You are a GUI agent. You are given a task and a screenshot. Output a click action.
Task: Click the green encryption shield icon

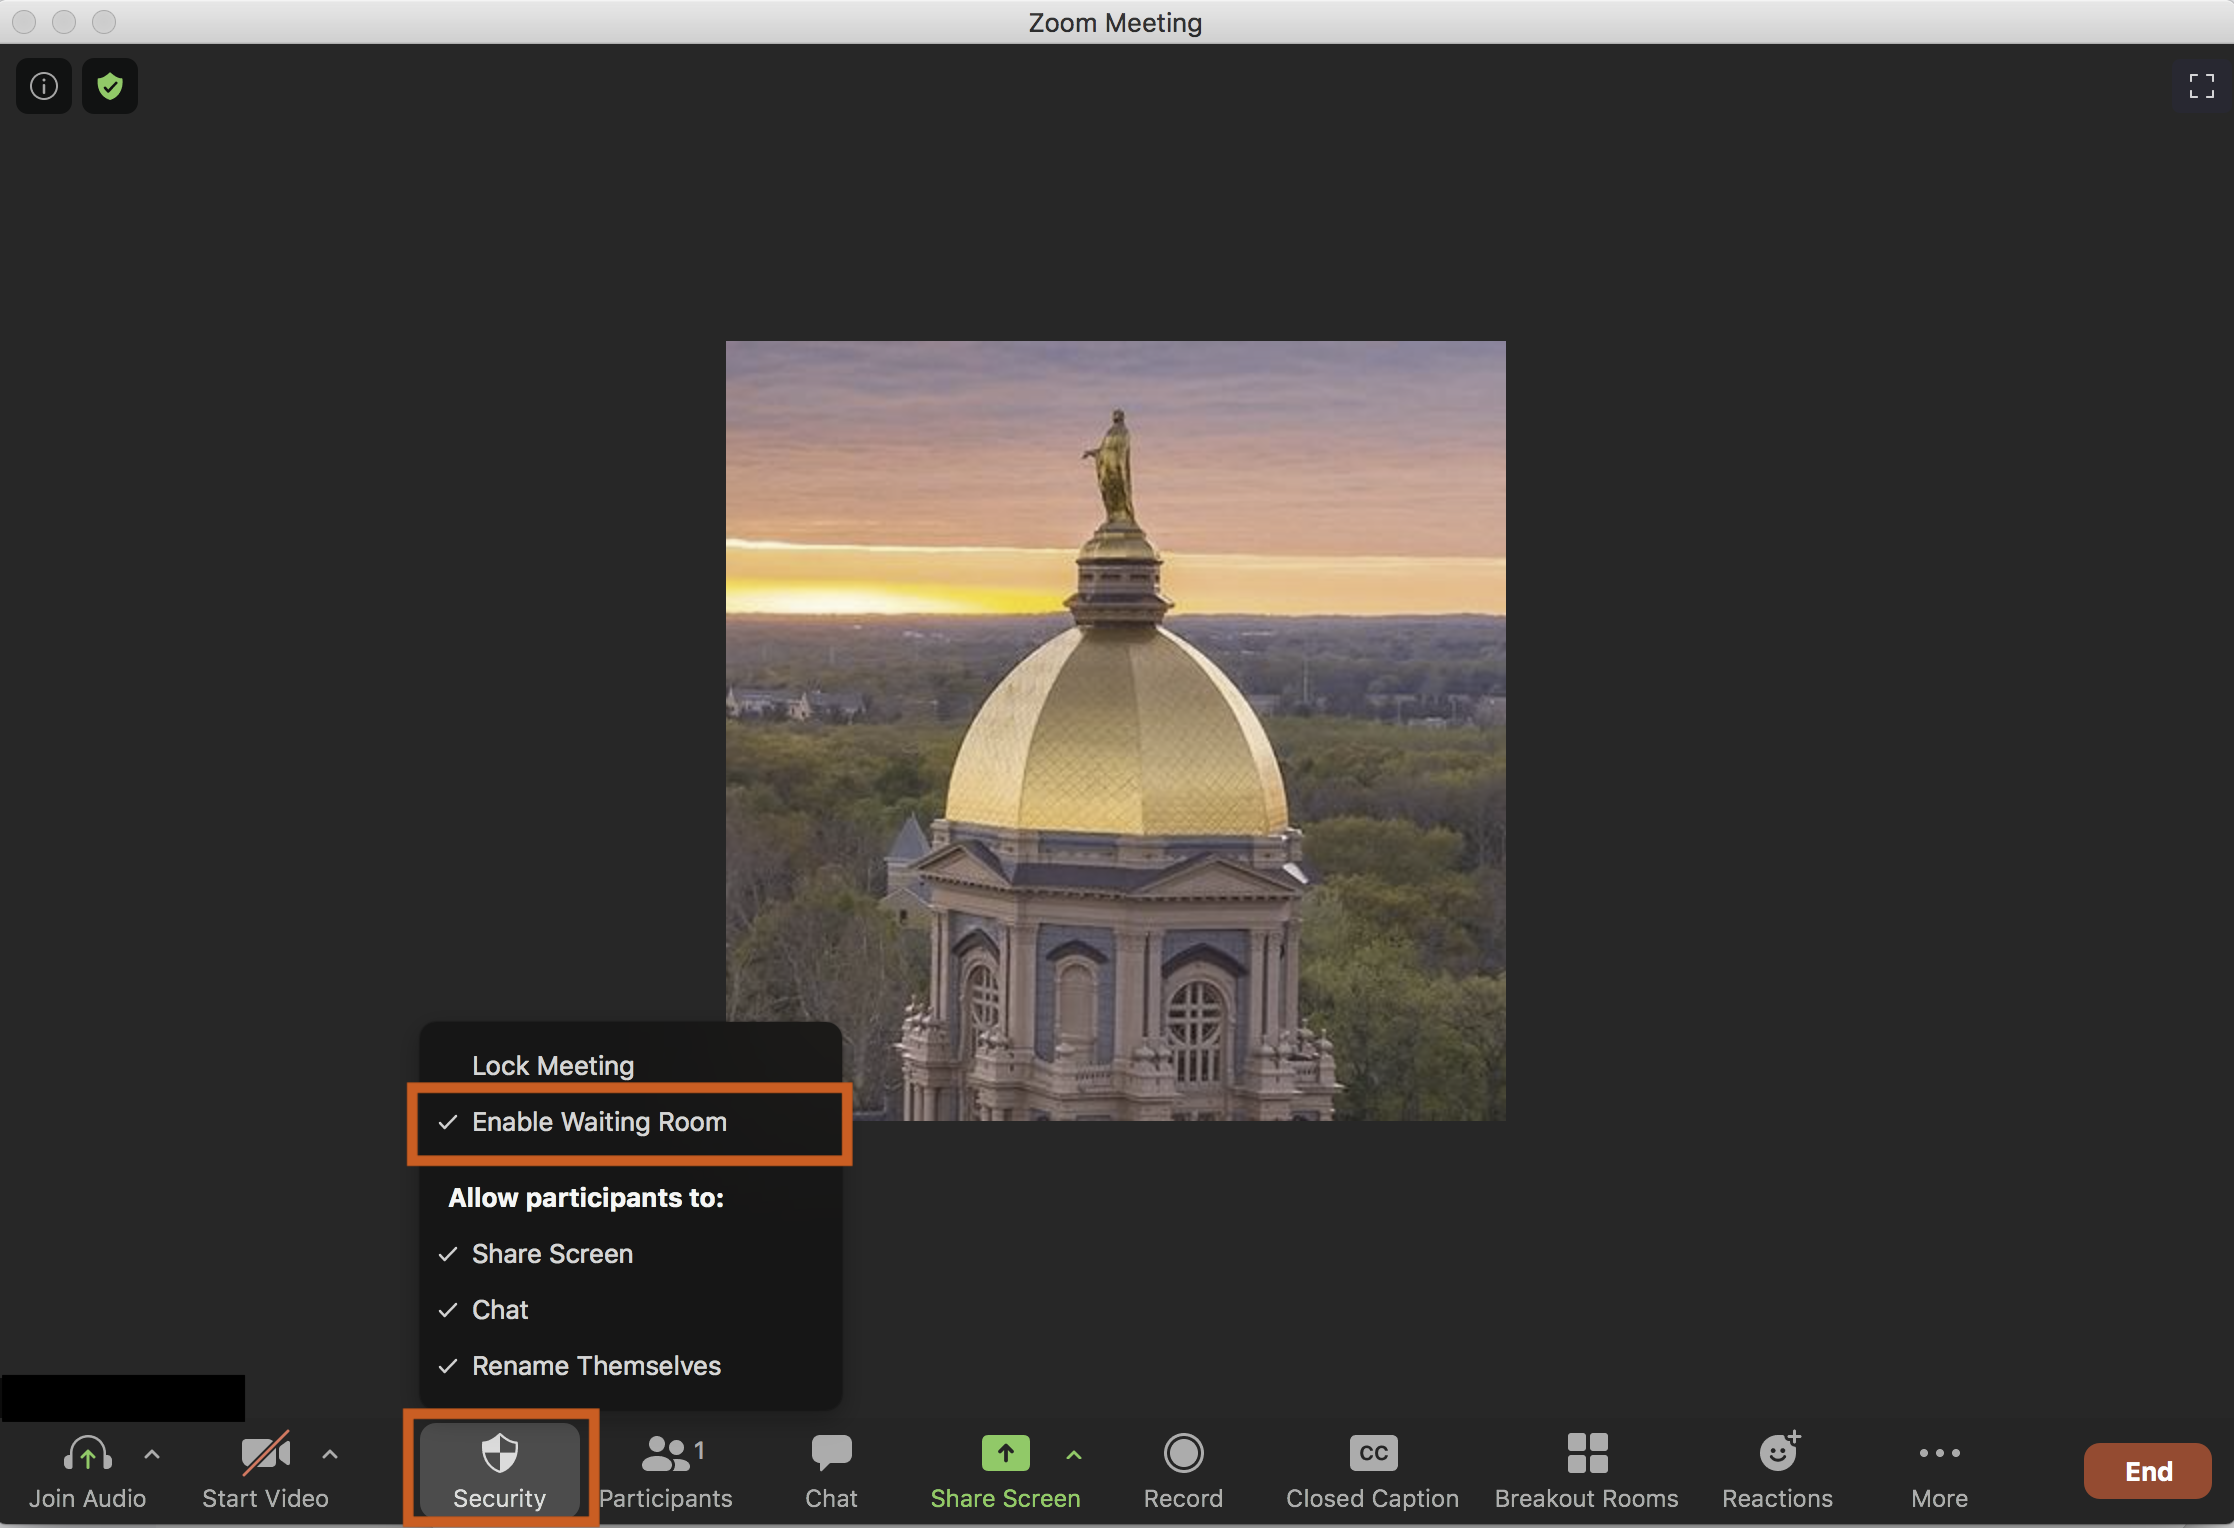click(110, 86)
